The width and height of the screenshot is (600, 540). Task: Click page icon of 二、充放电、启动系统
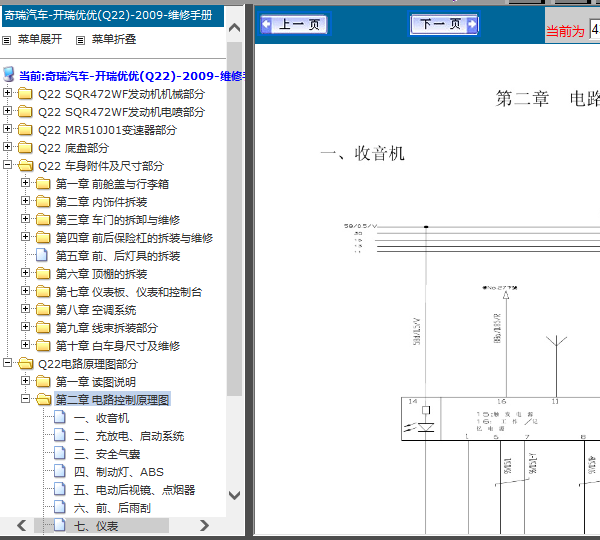click(x=60, y=434)
